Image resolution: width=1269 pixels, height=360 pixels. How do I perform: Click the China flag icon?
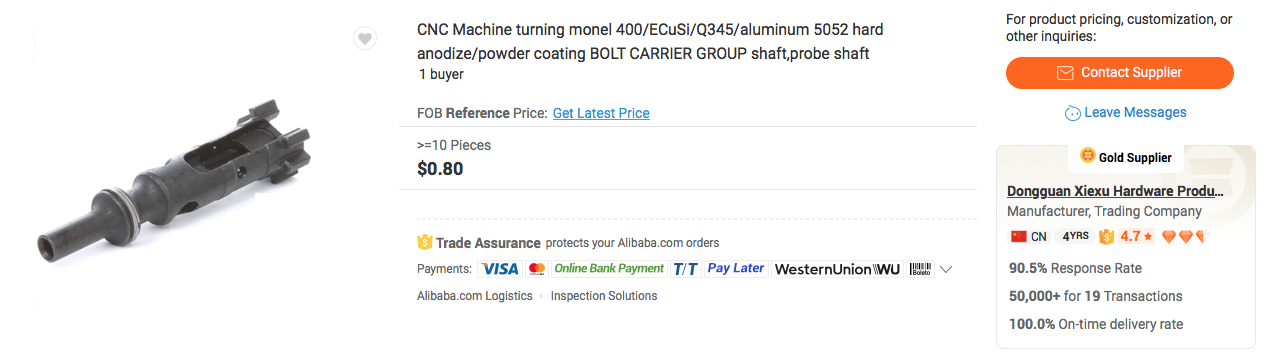1019,237
